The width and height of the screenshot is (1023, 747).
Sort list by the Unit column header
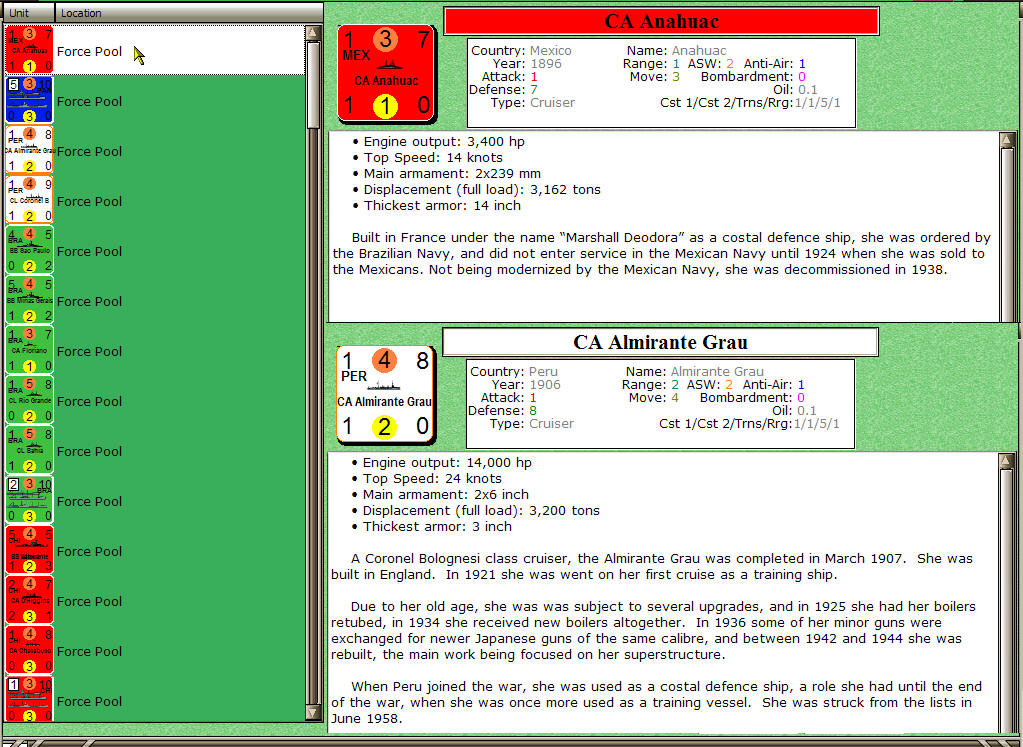pos(28,12)
